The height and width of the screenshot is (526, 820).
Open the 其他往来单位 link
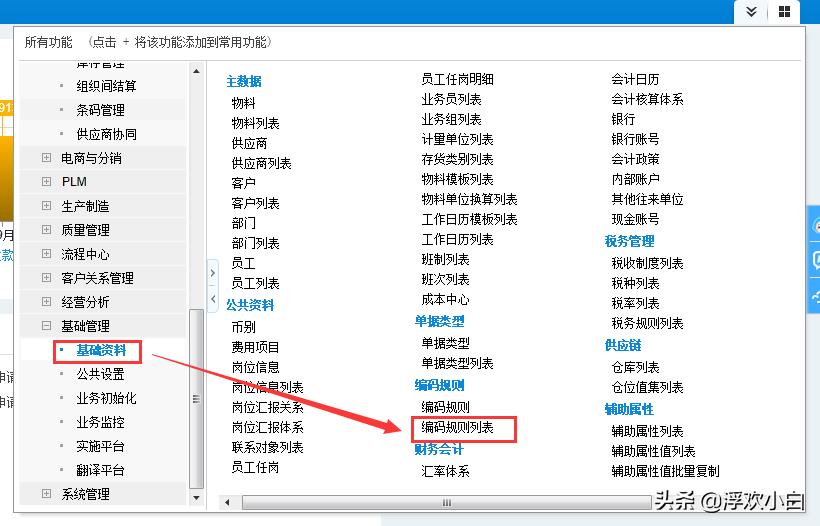pyautogui.click(x=647, y=200)
